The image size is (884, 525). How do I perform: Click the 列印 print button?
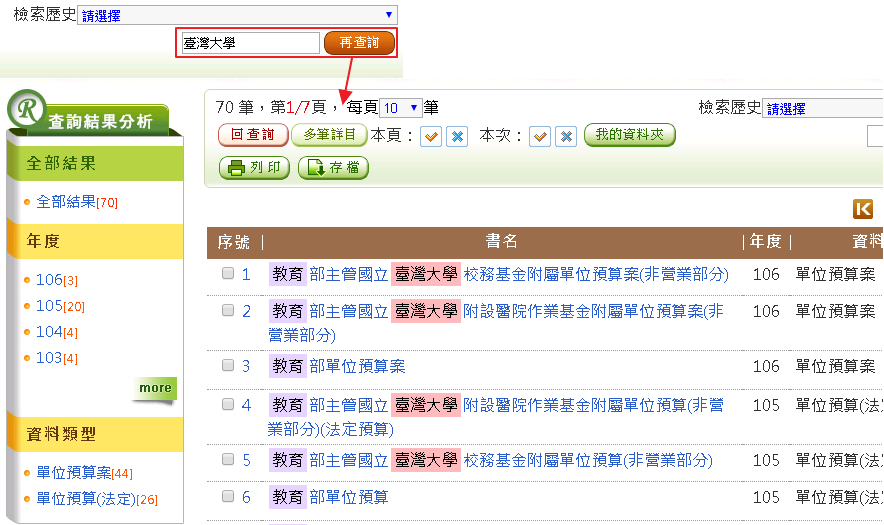pyautogui.click(x=254, y=167)
